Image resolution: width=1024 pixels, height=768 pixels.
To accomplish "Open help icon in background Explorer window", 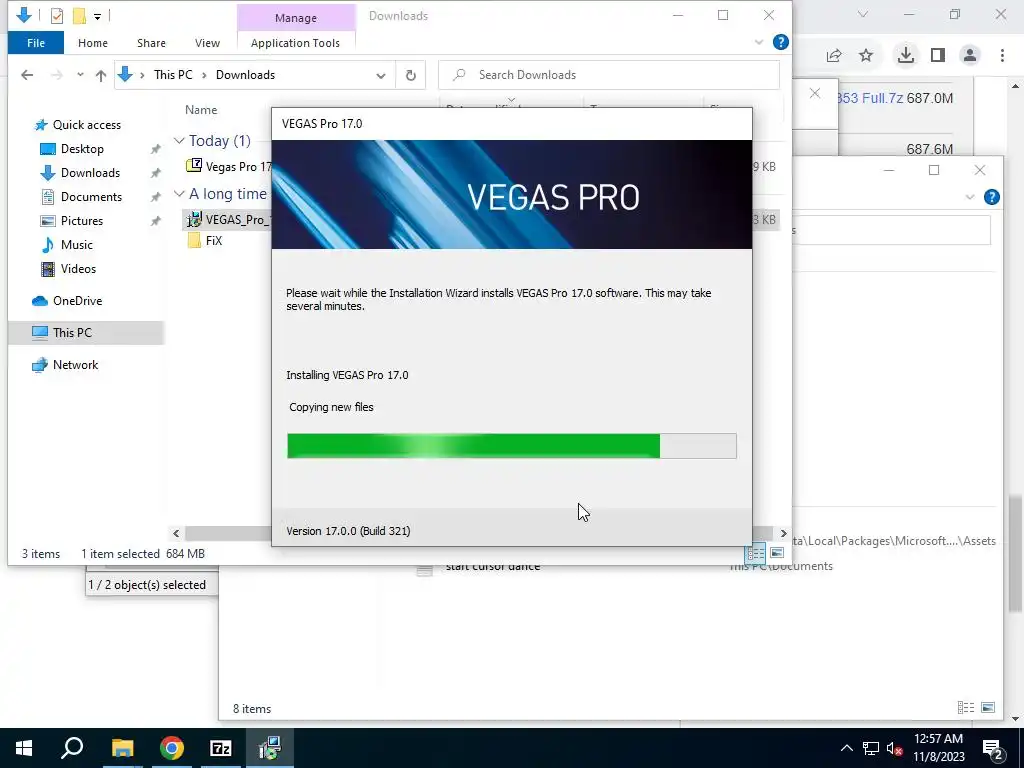I will pos(991,197).
